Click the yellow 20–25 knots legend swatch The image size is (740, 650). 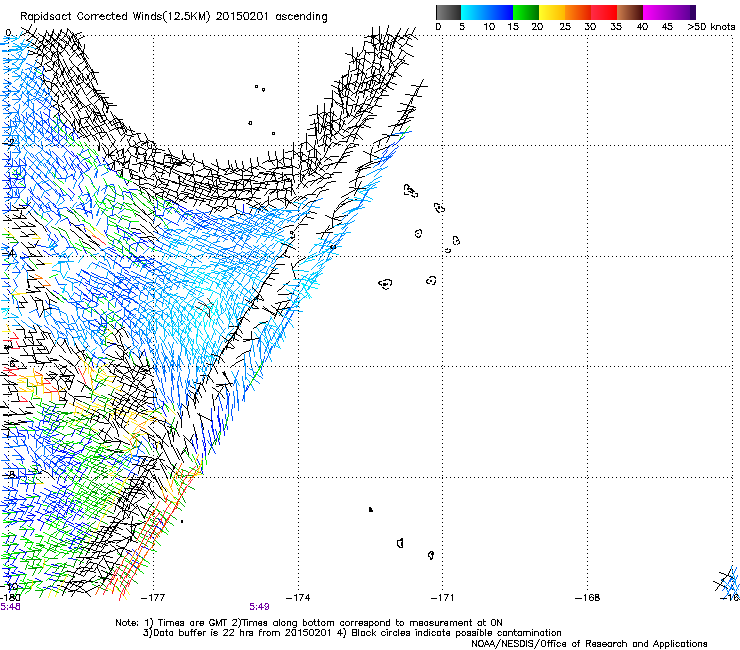tap(552, 12)
